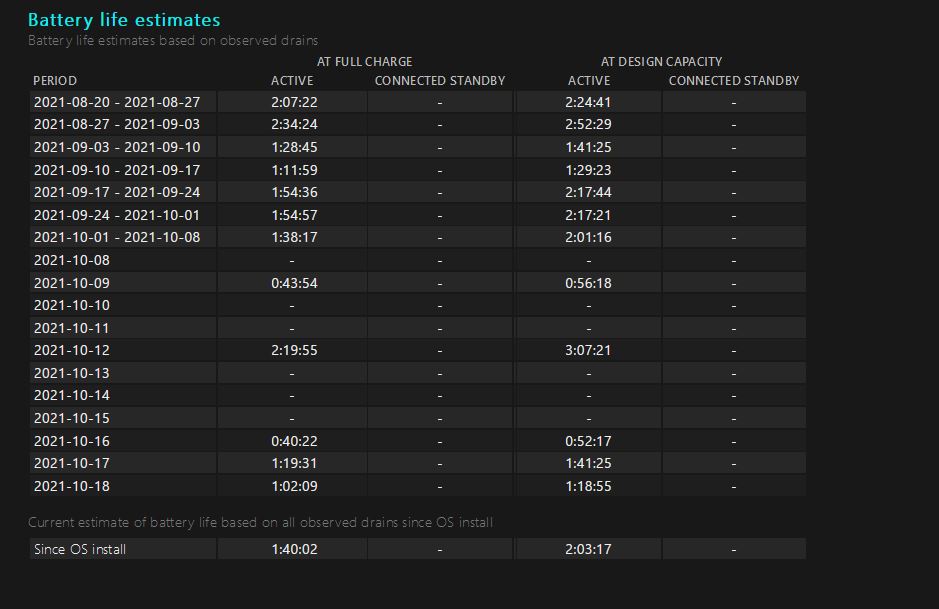939x609 pixels.
Task: Click the 'Current estimate of battery life' note
Action: click(261, 522)
